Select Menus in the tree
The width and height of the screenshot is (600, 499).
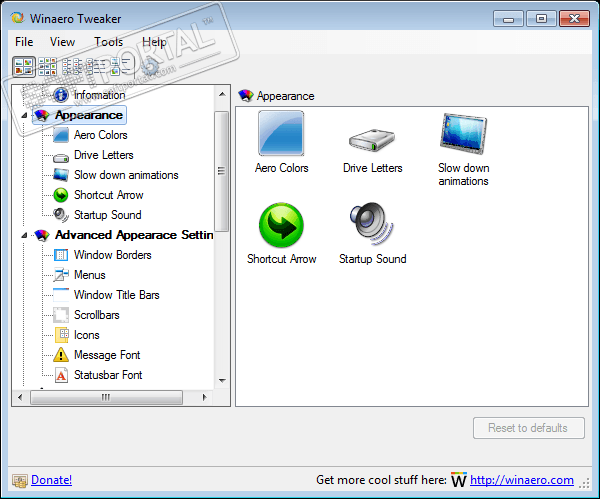point(90,275)
